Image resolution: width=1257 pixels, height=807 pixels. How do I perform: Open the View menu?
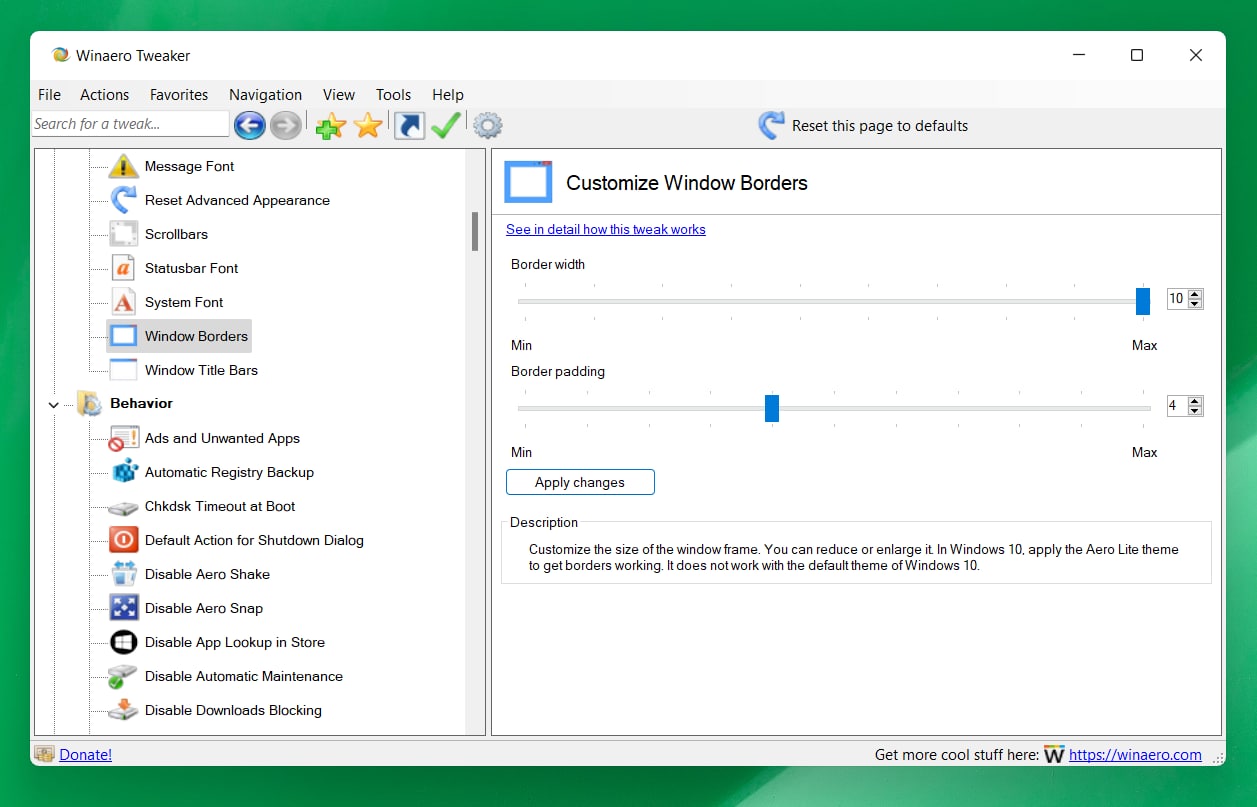coord(339,95)
